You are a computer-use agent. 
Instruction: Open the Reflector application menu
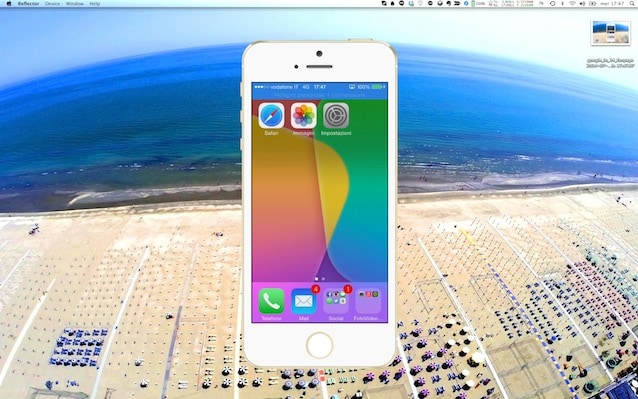point(28,4)
